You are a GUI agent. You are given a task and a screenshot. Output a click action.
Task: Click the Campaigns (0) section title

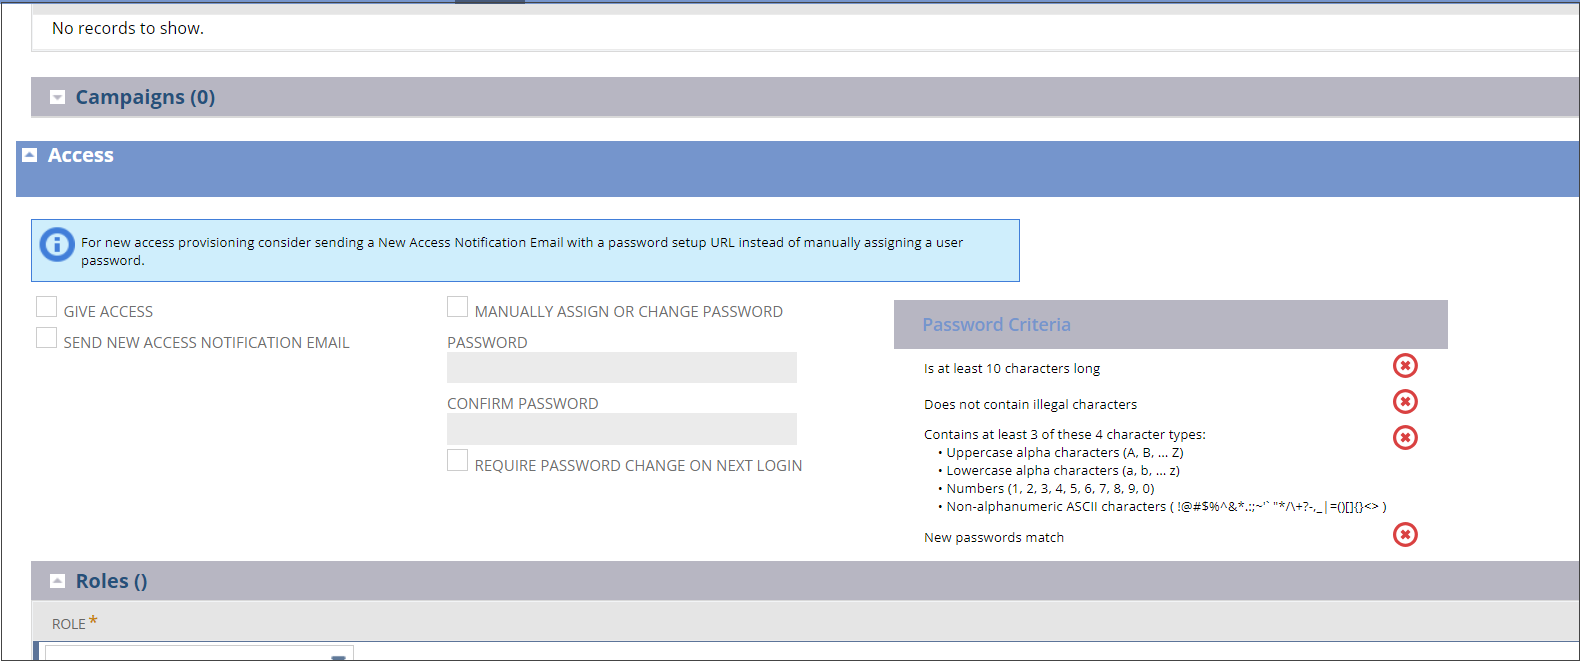coord(145,97)
